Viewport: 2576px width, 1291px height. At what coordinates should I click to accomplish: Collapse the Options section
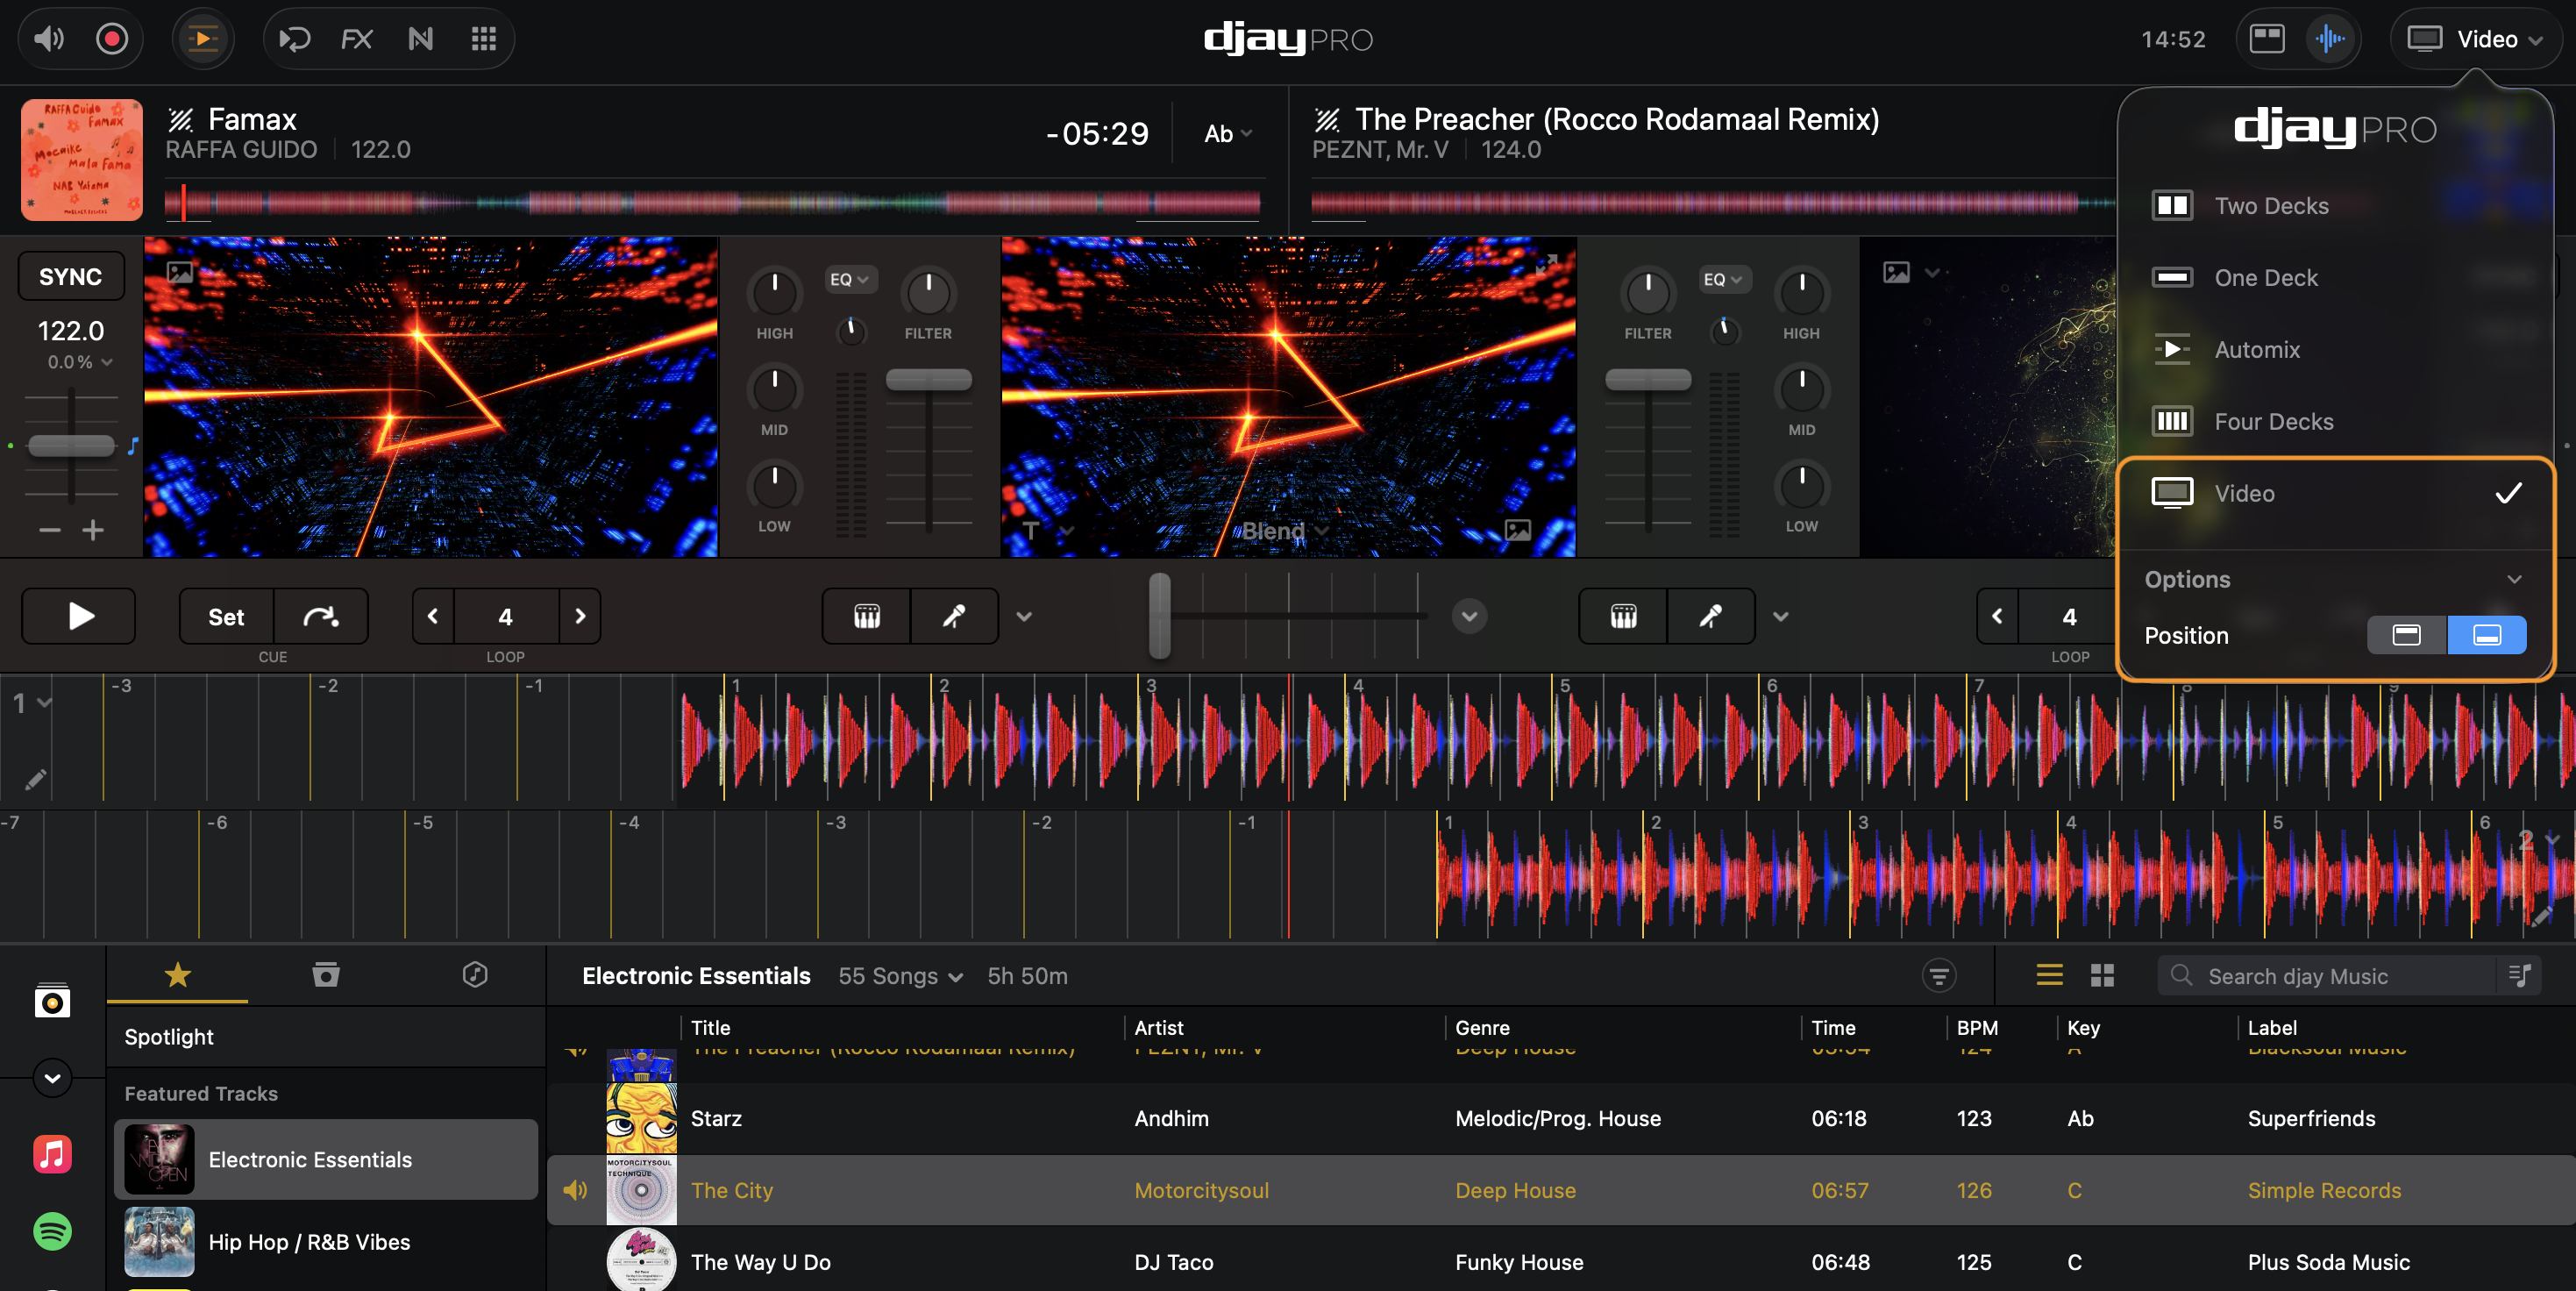[2514, 580]
